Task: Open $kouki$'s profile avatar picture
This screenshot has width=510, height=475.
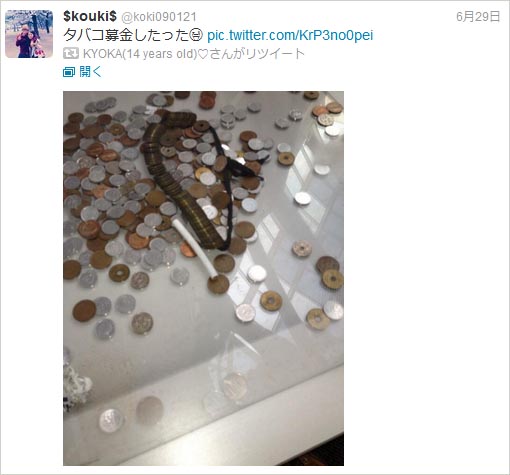Action: 29,34
